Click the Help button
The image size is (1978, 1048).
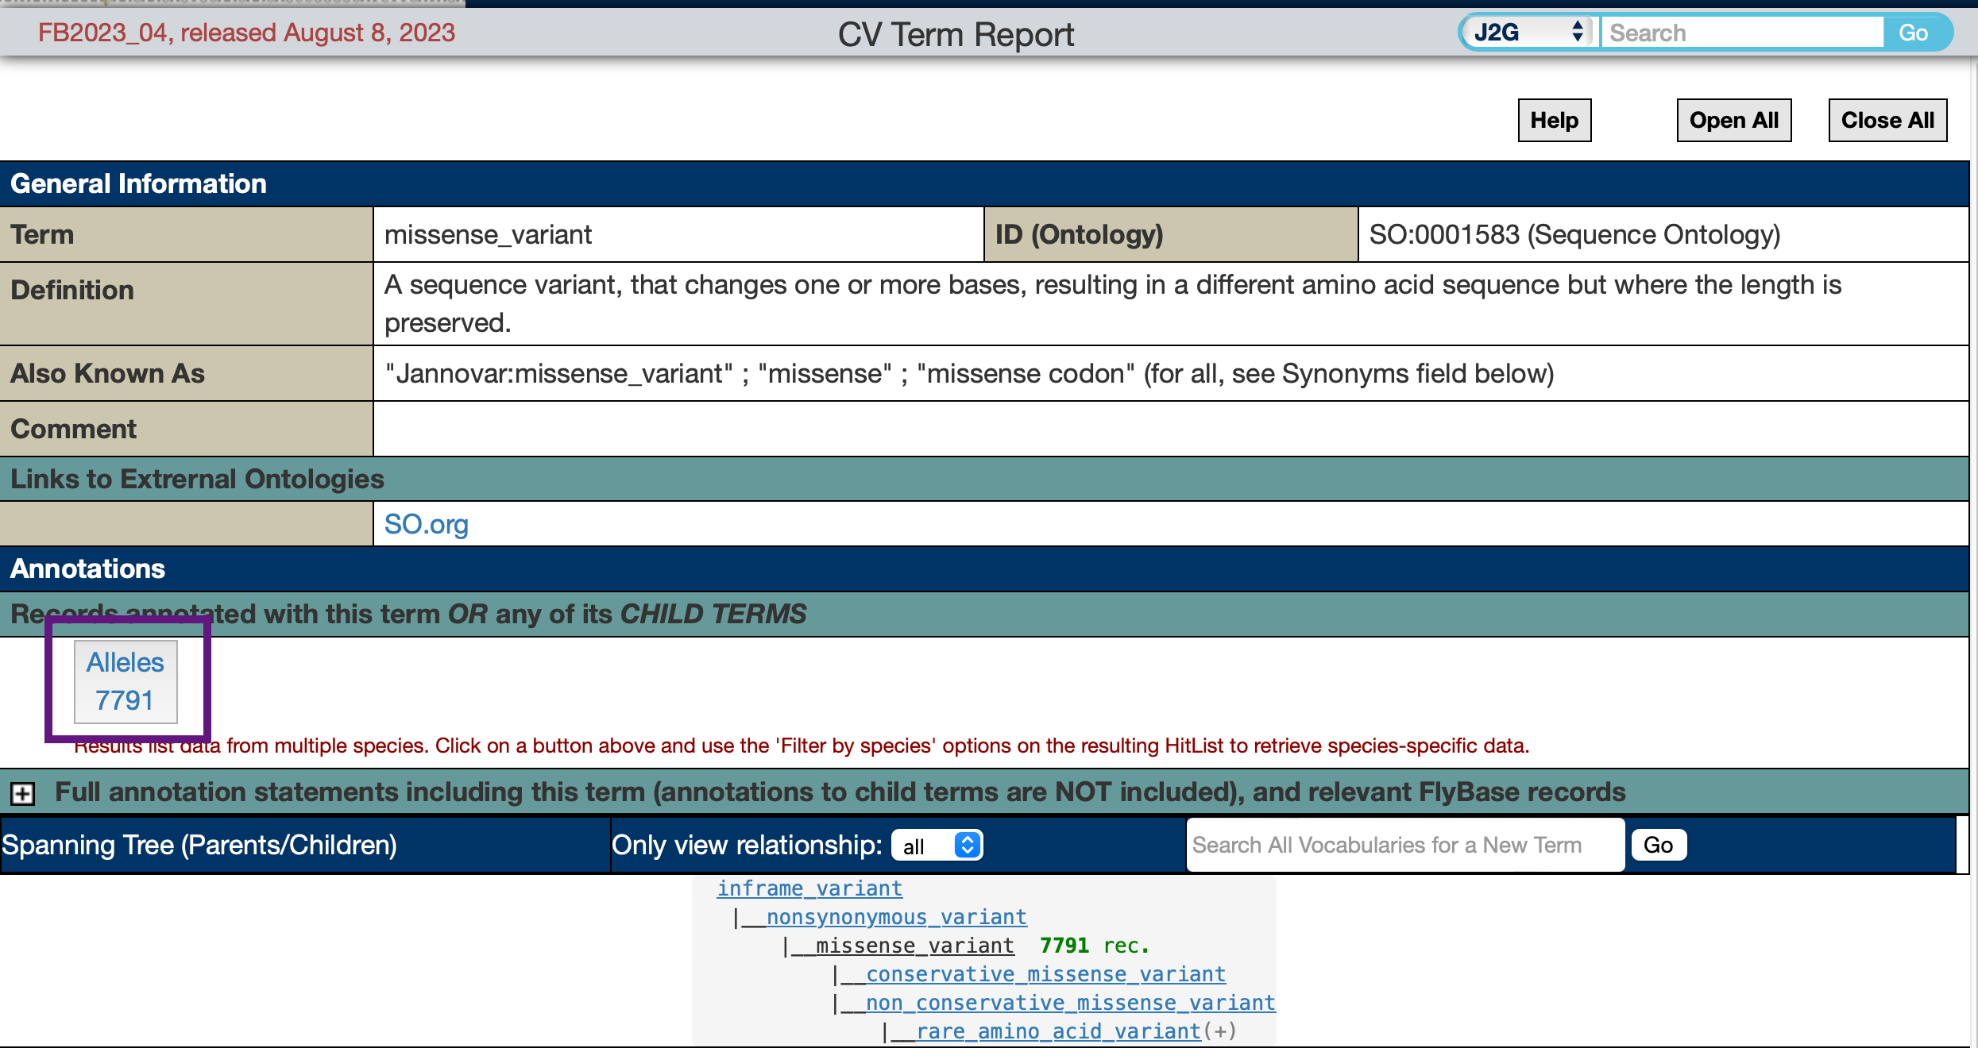[x=1553, y=121]
